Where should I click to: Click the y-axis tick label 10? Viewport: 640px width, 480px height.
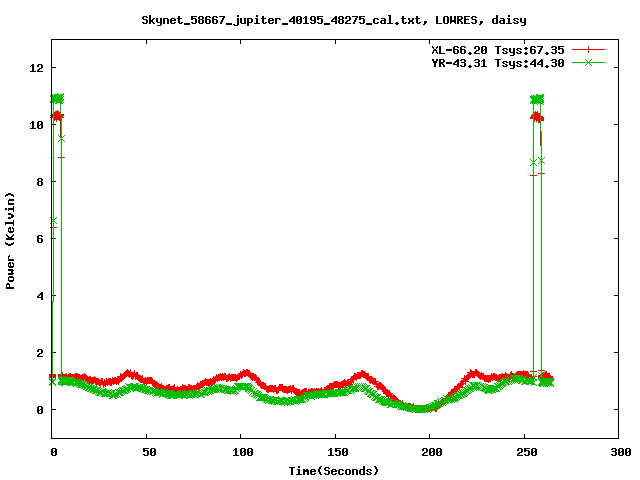tap(36, 125)
